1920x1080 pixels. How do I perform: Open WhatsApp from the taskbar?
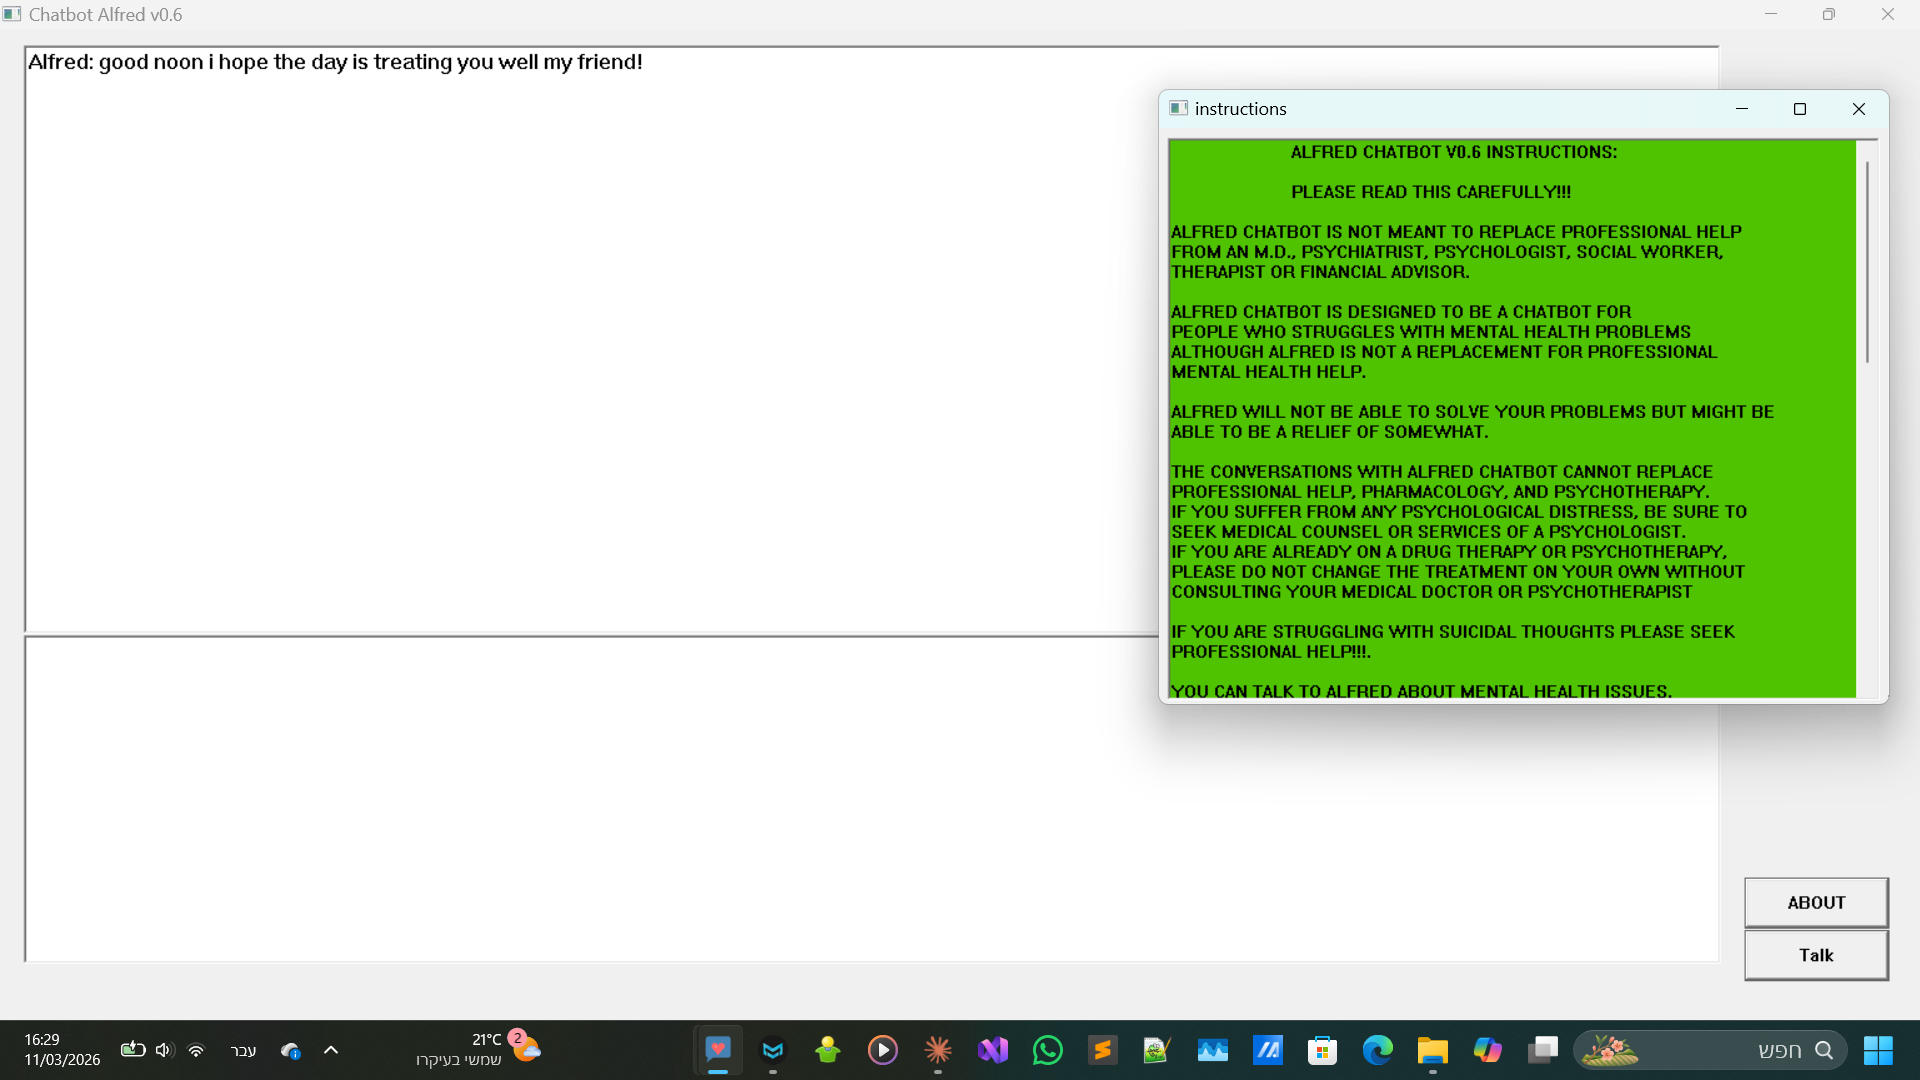click(1047, 1050)
